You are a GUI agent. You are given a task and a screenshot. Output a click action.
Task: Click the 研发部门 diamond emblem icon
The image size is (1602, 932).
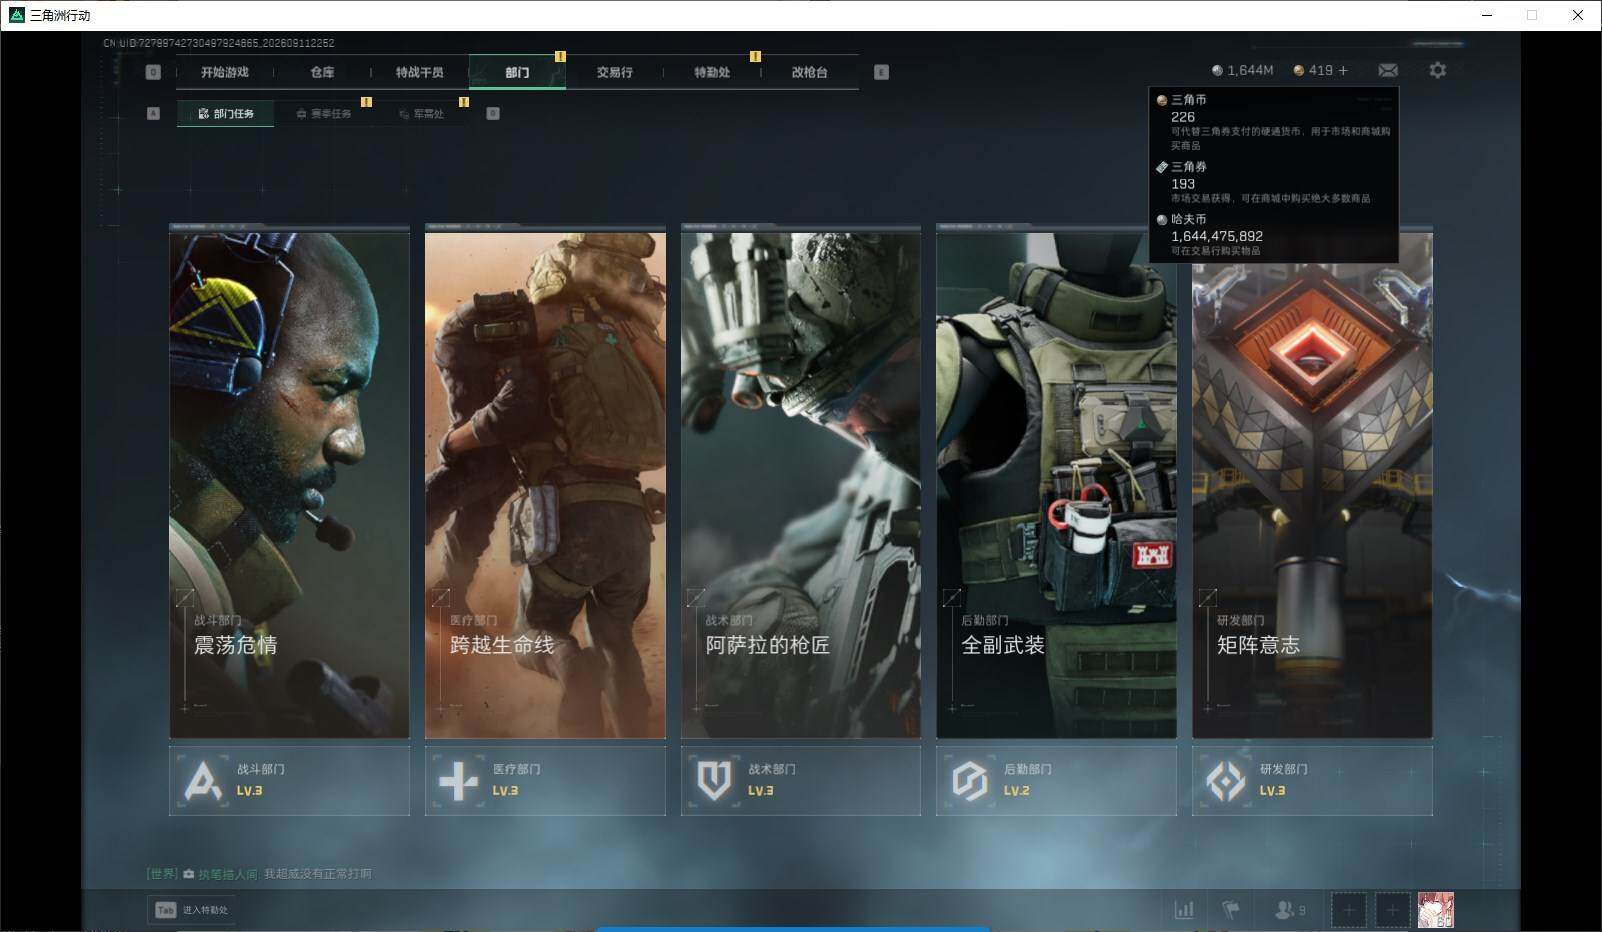[1226, 781]
